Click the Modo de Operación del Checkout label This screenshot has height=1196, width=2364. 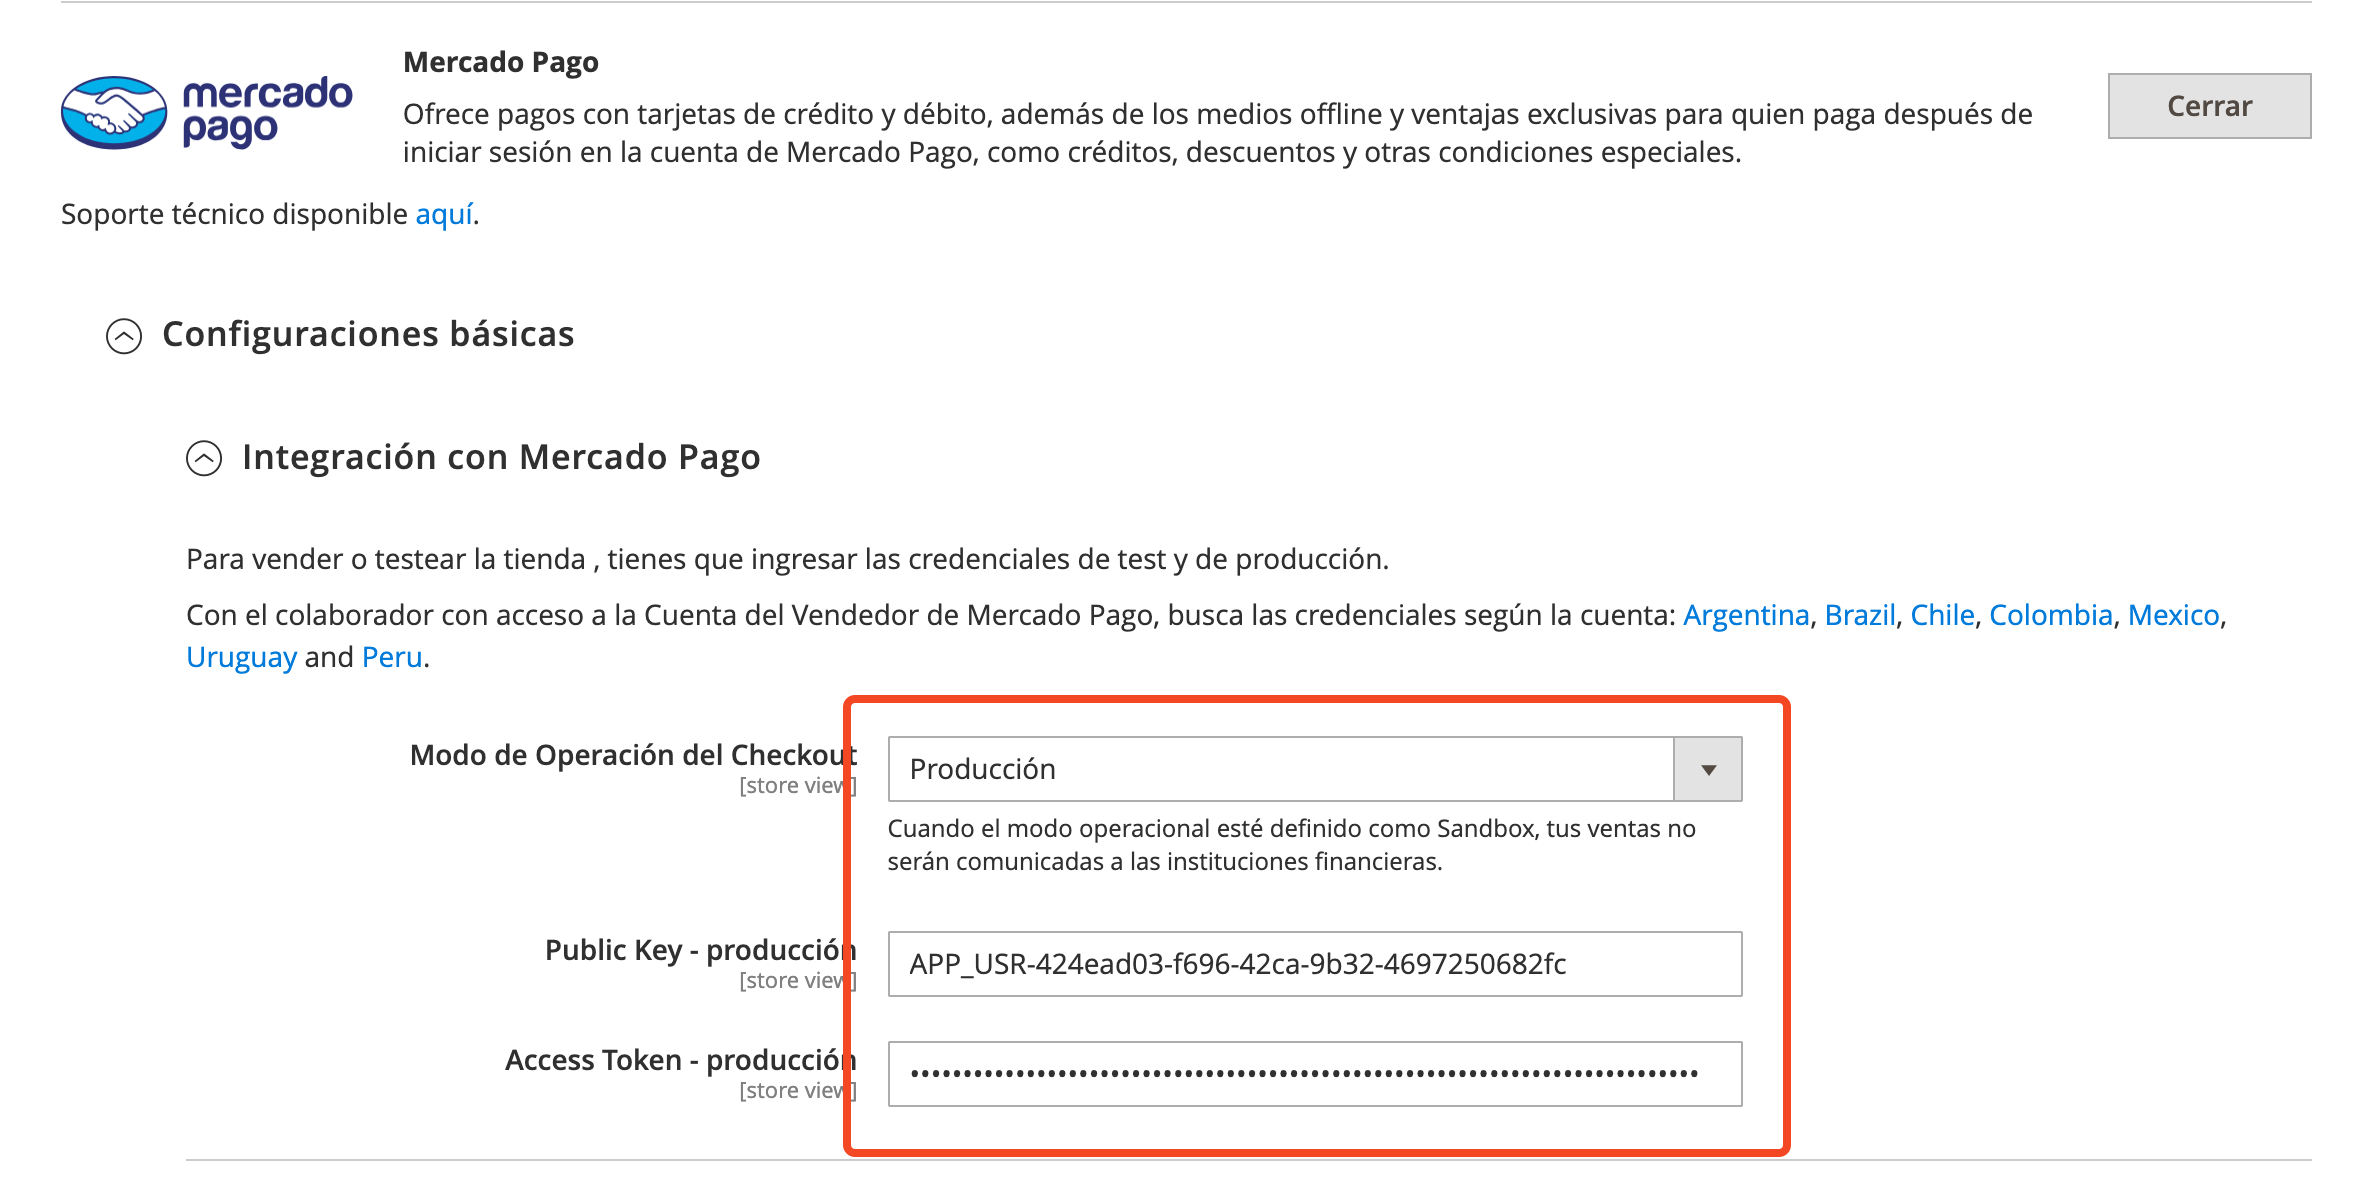tap(632, 755)
